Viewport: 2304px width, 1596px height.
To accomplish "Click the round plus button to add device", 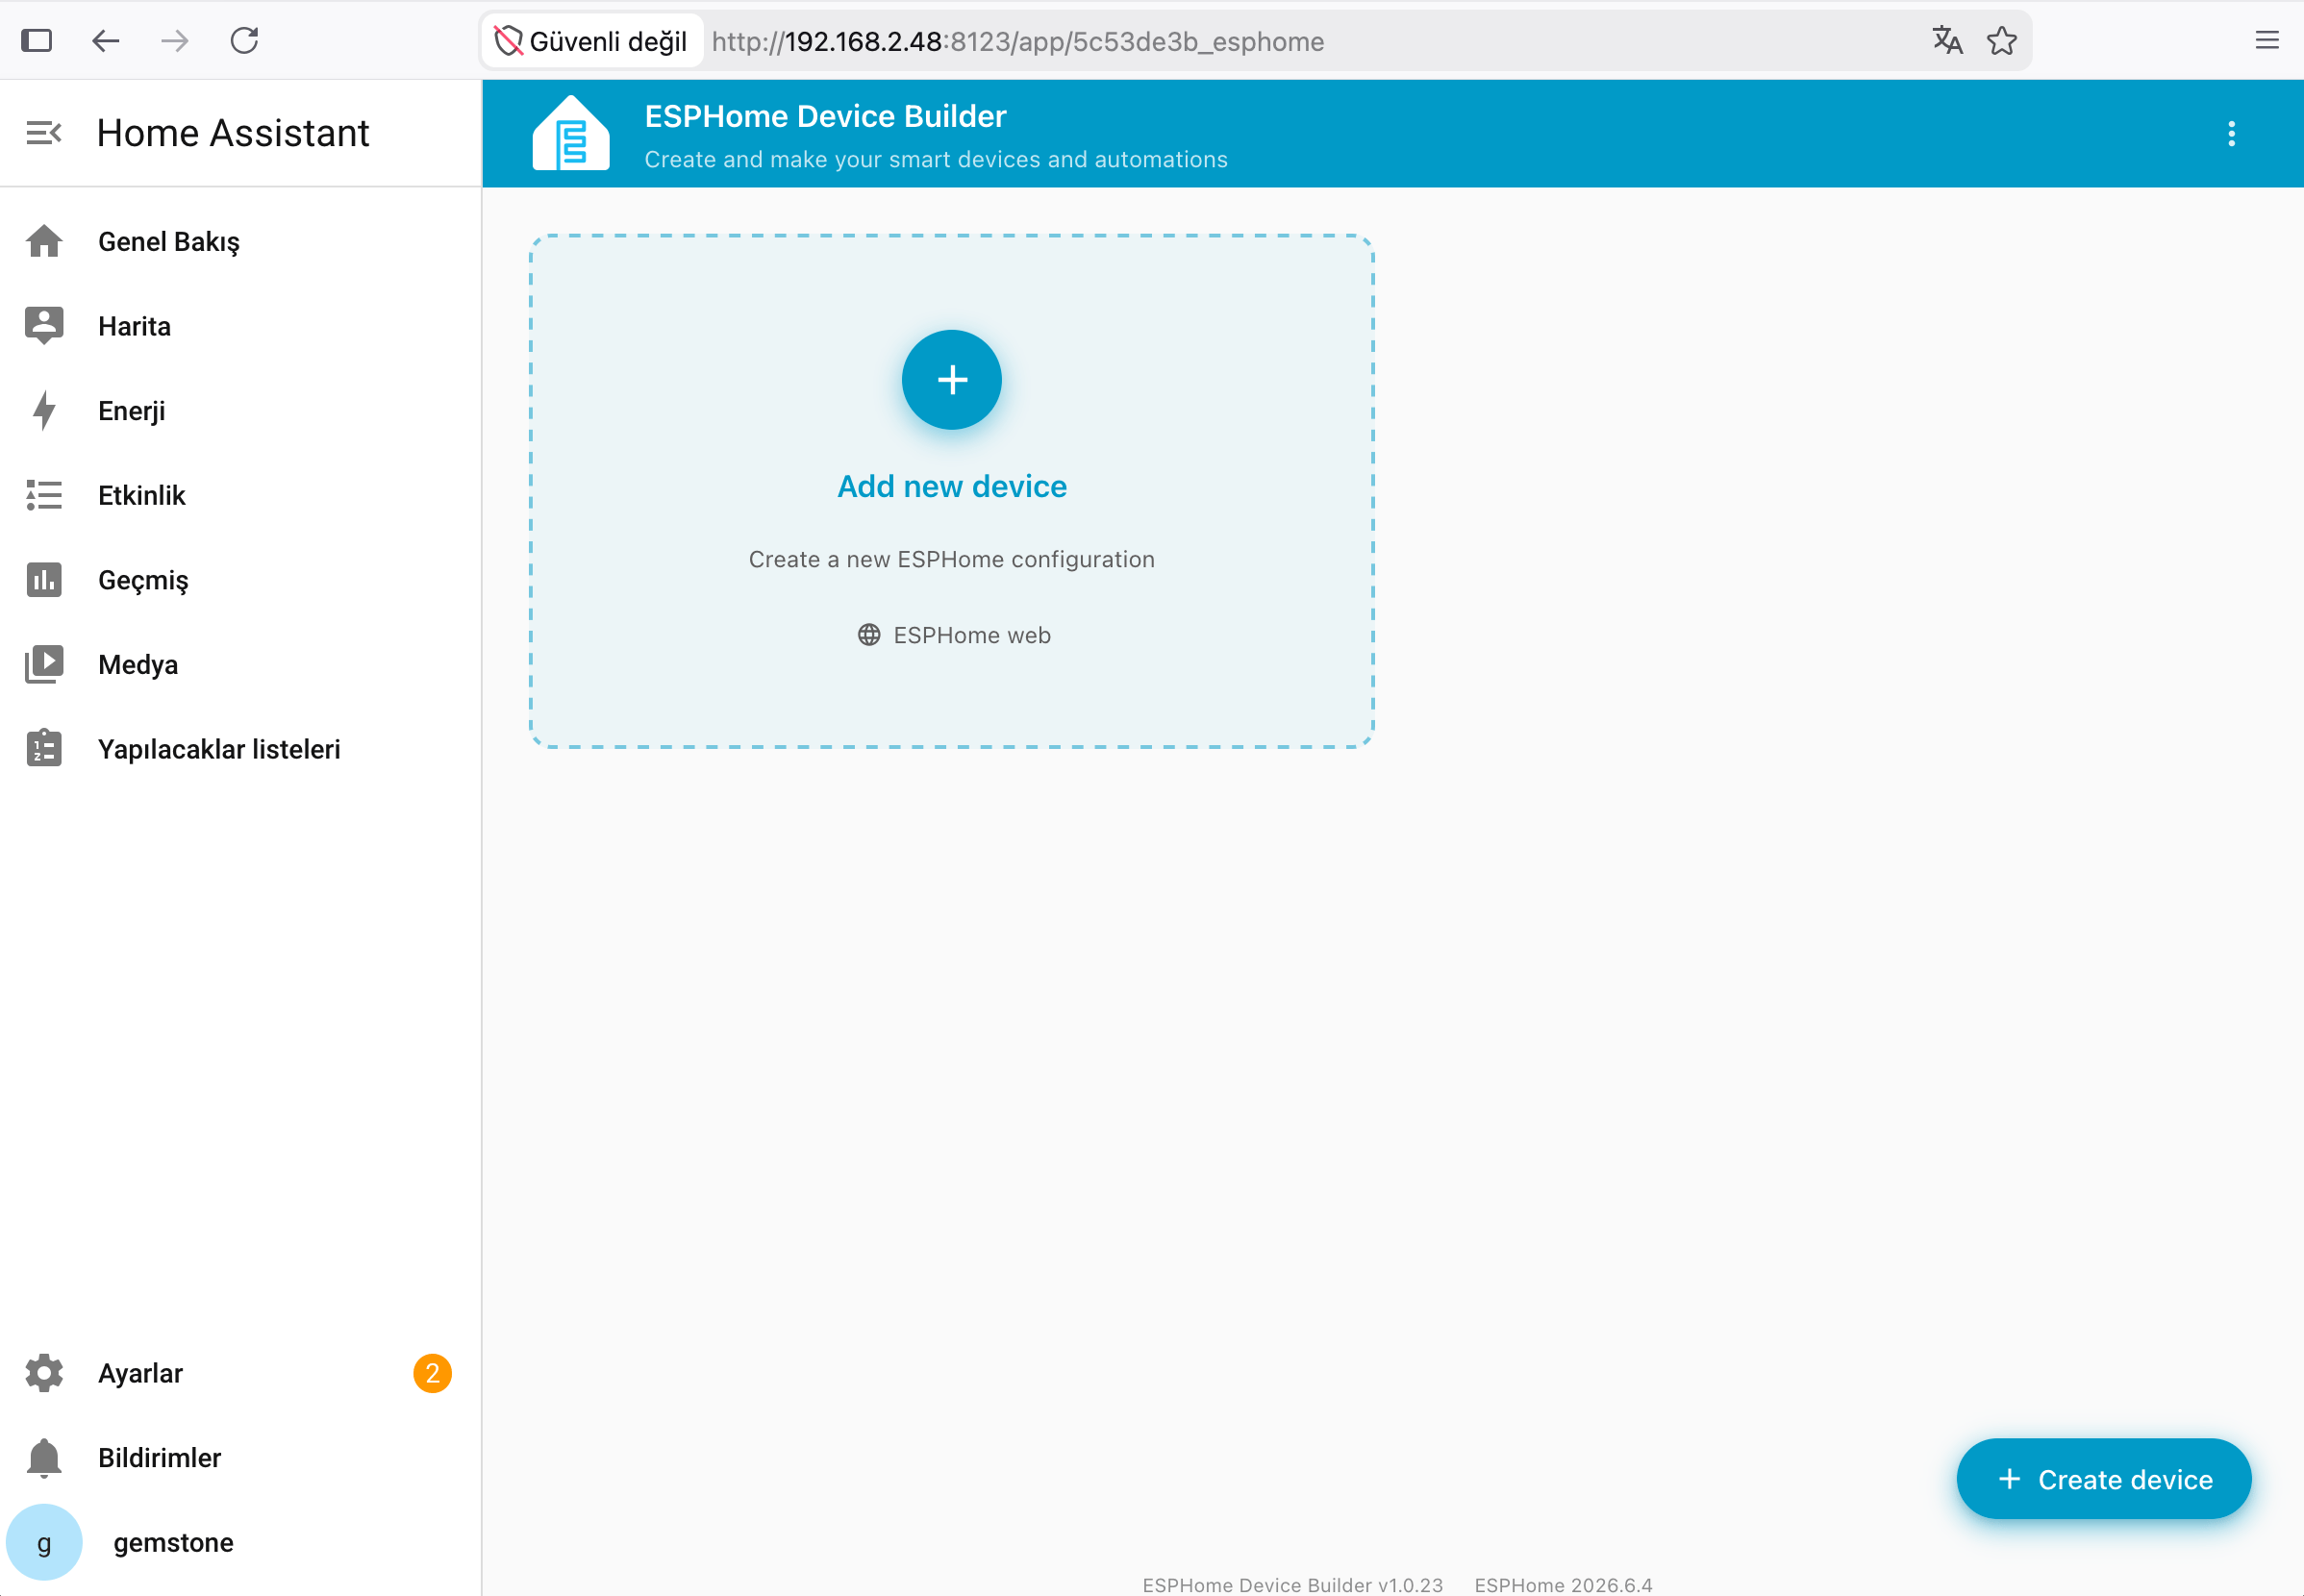I will 952,380.
